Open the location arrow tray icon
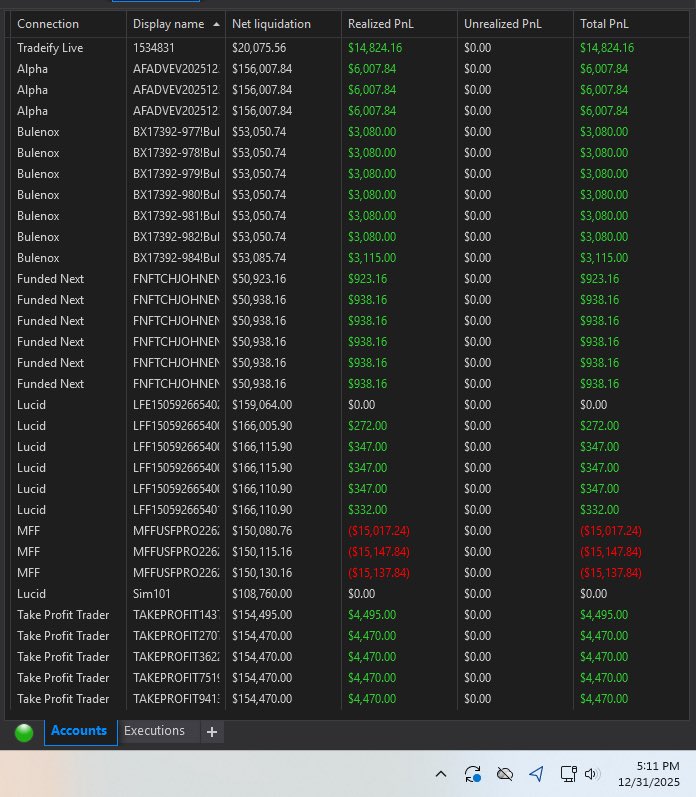Screen dimensions: 696x797 tap(536, 774)
